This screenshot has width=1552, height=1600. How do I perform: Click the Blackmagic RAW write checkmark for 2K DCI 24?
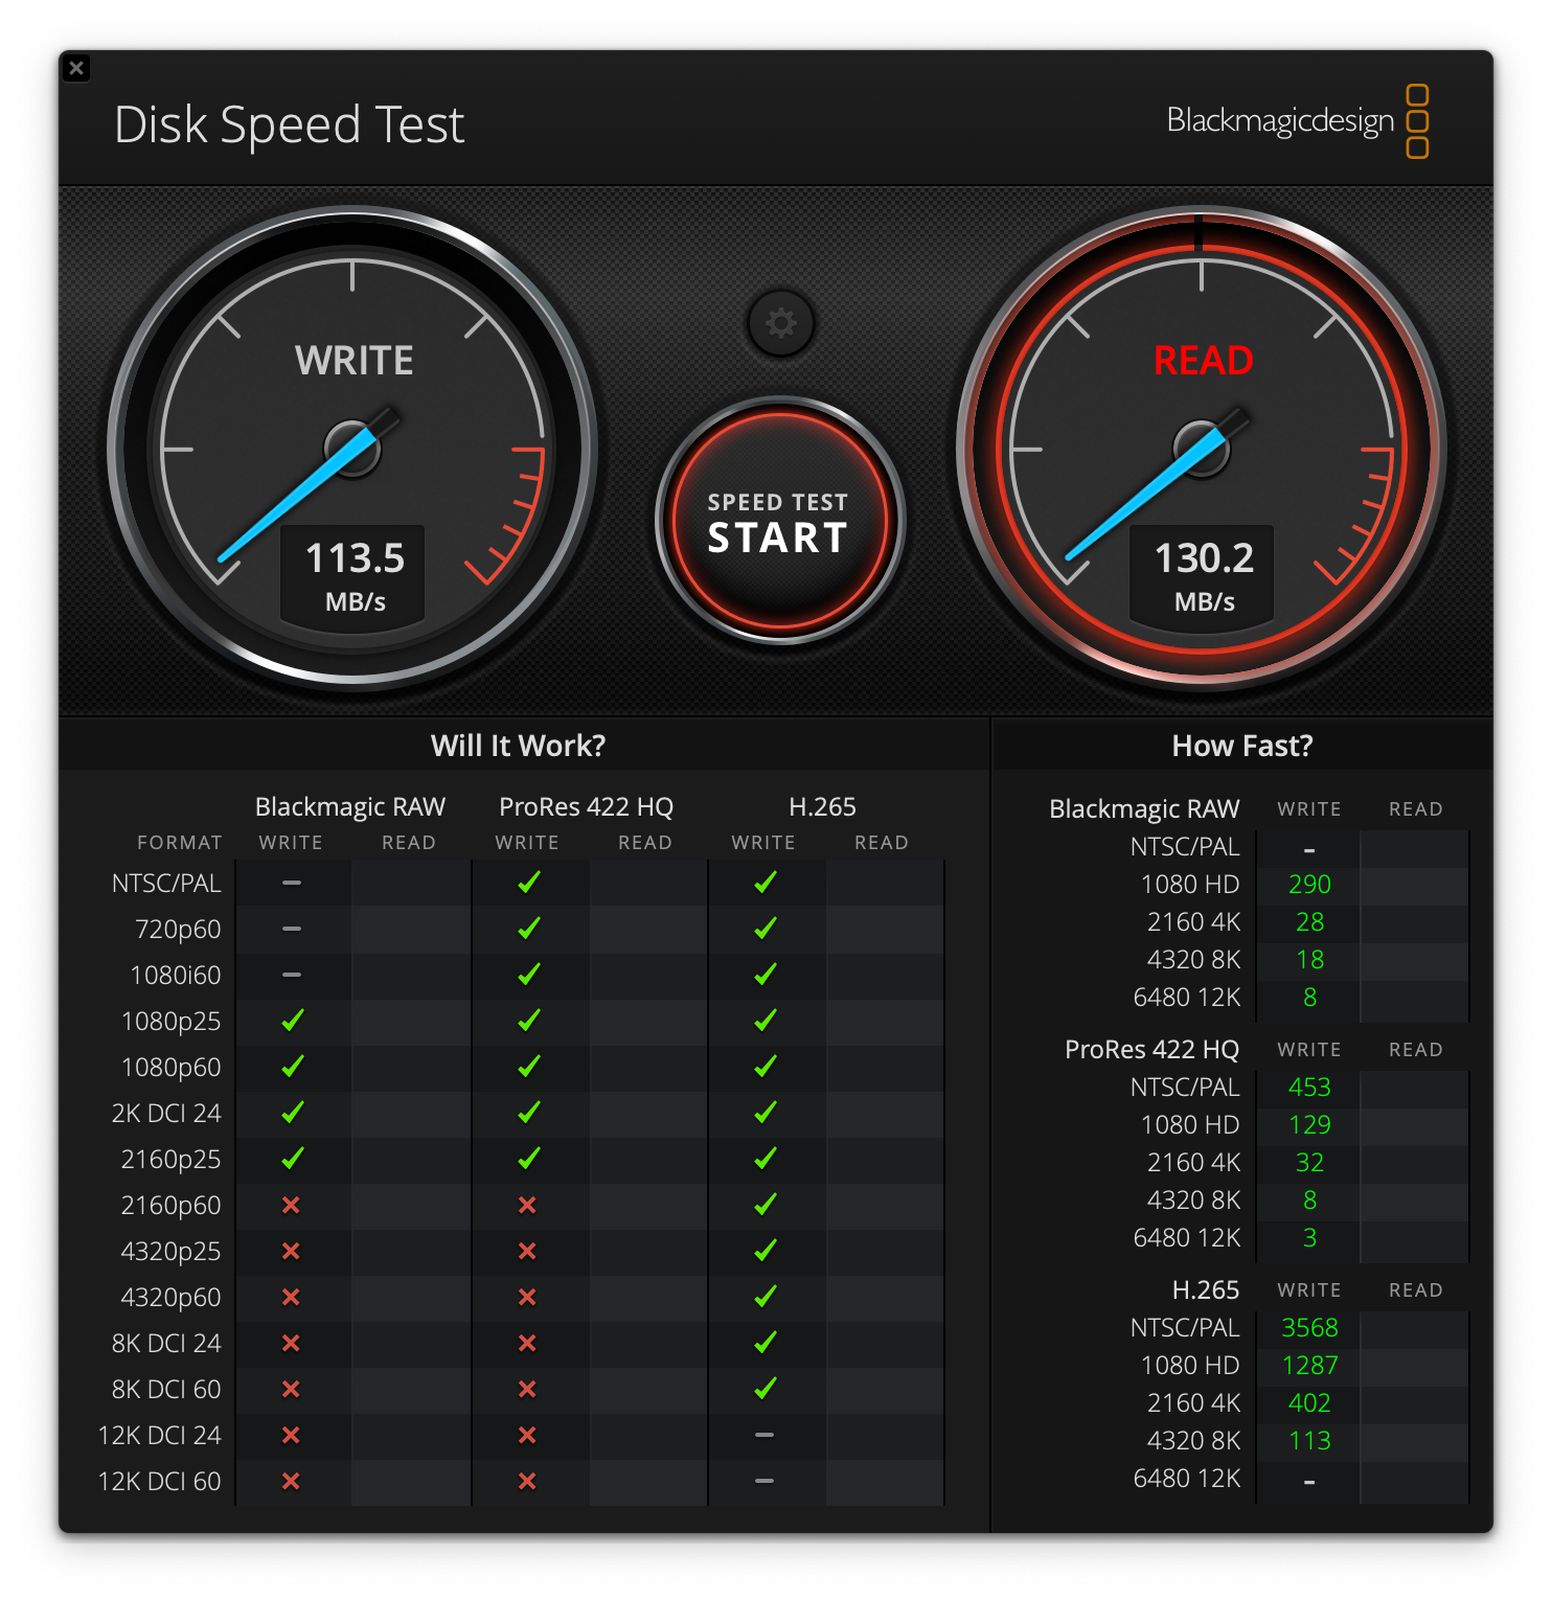(292, 1113)
